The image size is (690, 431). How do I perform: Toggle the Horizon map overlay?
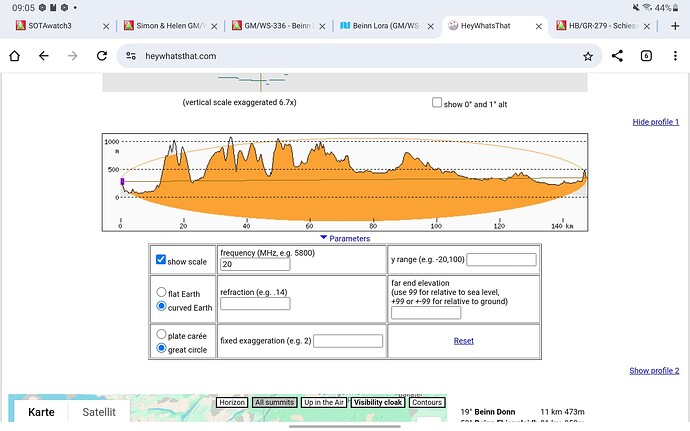click(x=232, y=402)
